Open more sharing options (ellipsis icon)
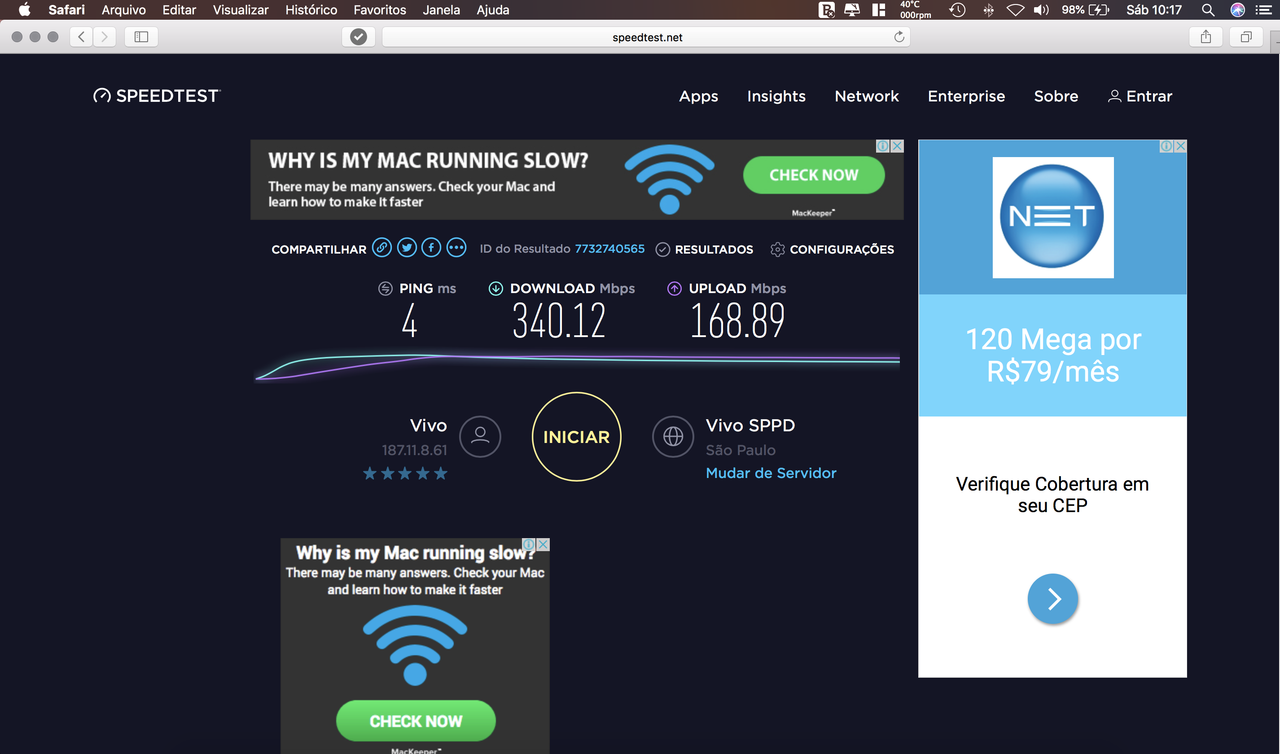Viewport: 1280px width, 754px height. tap(456, 247)
